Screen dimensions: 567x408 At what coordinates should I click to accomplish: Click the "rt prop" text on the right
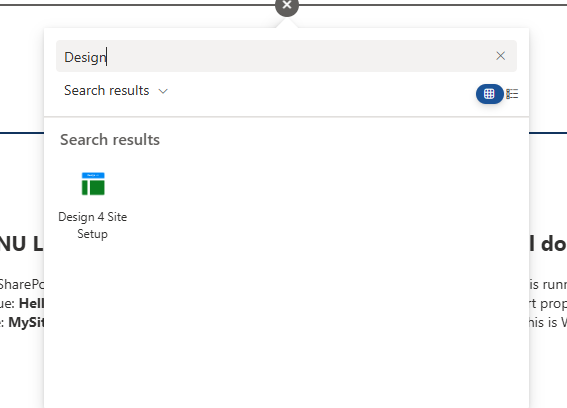pos(548,303)
